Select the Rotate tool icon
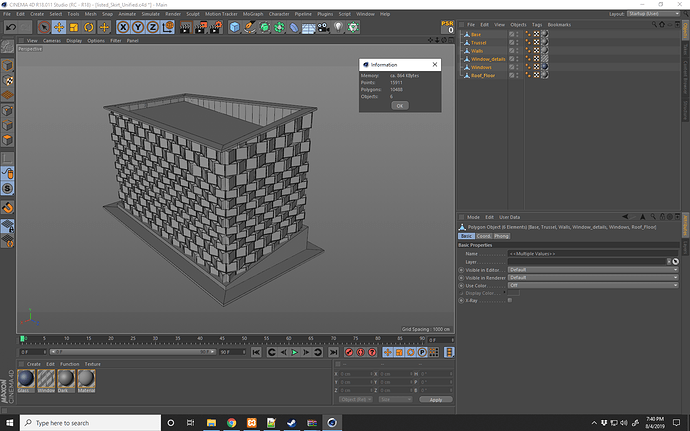 tap(87, 27)
